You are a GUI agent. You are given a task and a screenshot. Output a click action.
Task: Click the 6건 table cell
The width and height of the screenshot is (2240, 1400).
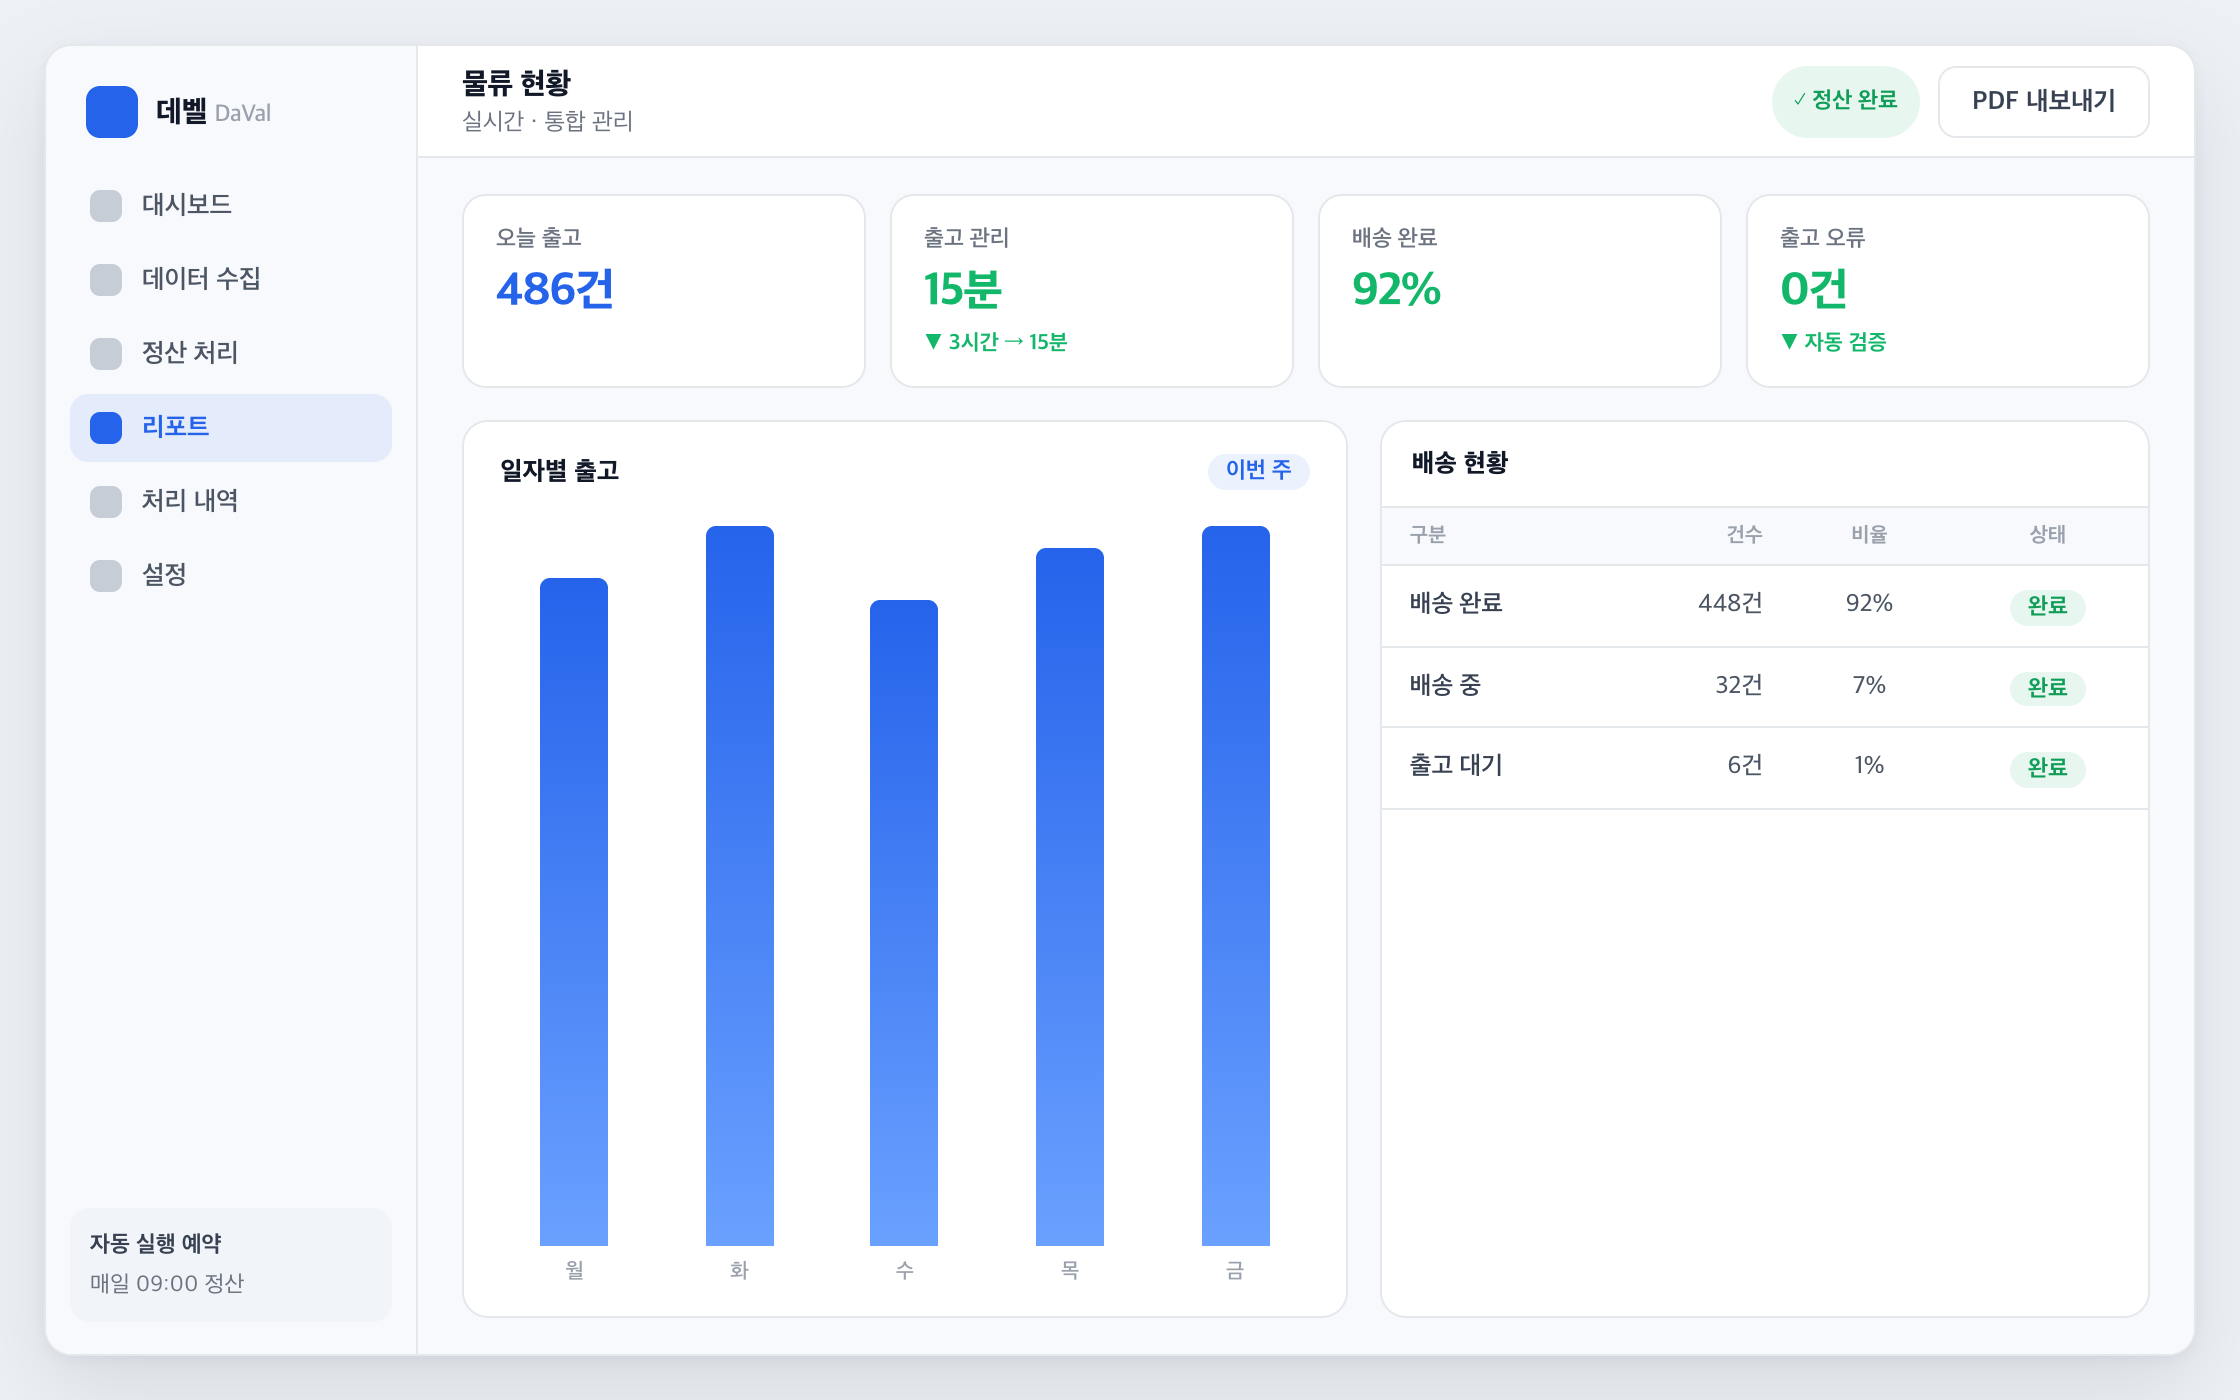pos(1745,765)
